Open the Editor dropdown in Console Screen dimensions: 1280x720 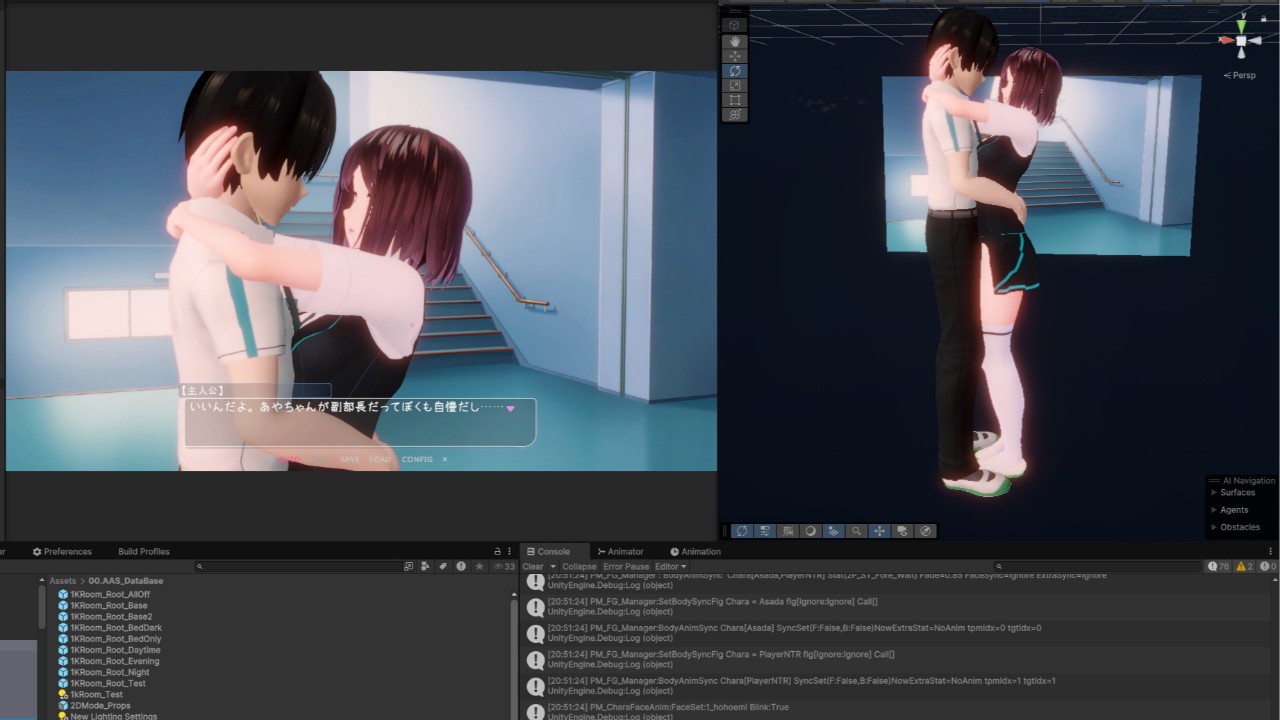click(x=670, y=567)
